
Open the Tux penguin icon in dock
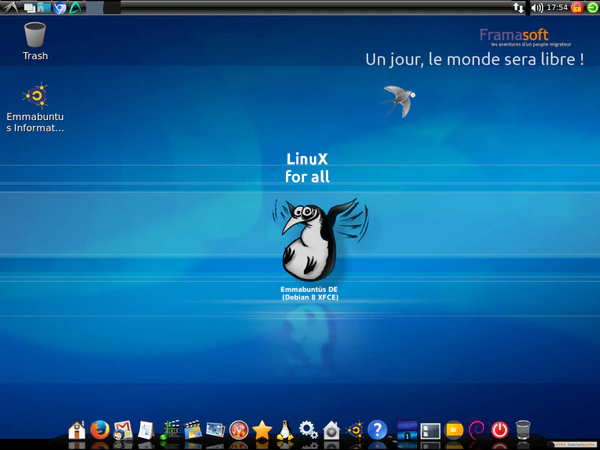point(285,430)
